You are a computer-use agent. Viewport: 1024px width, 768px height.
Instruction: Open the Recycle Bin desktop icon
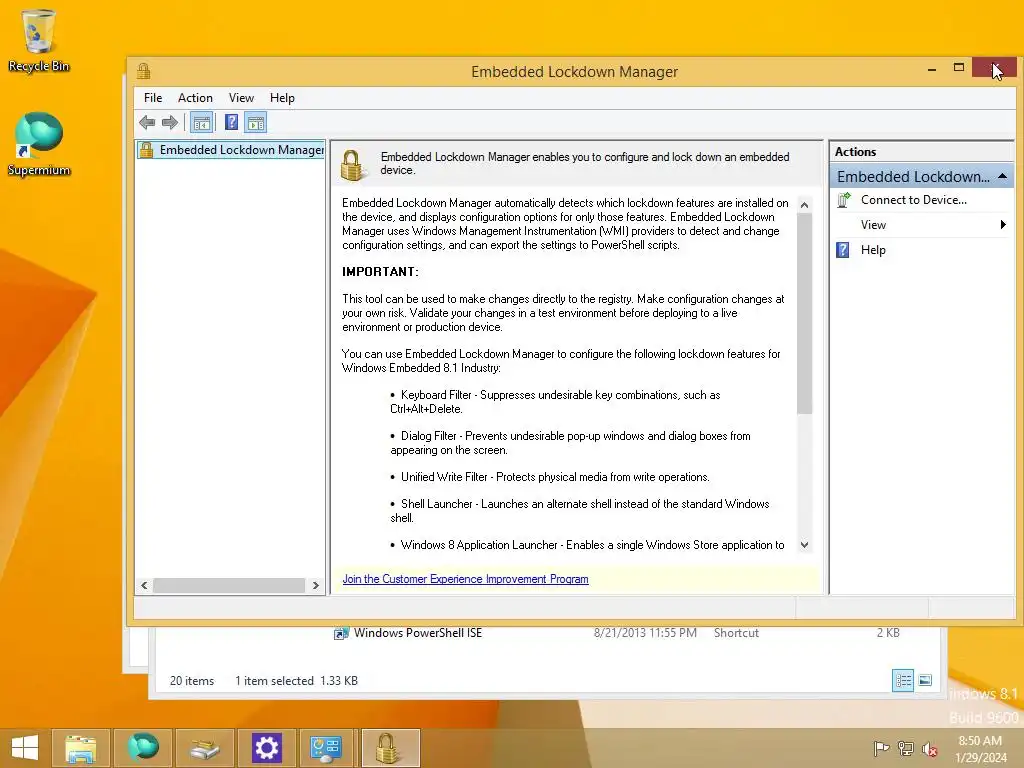click(39, 40)
